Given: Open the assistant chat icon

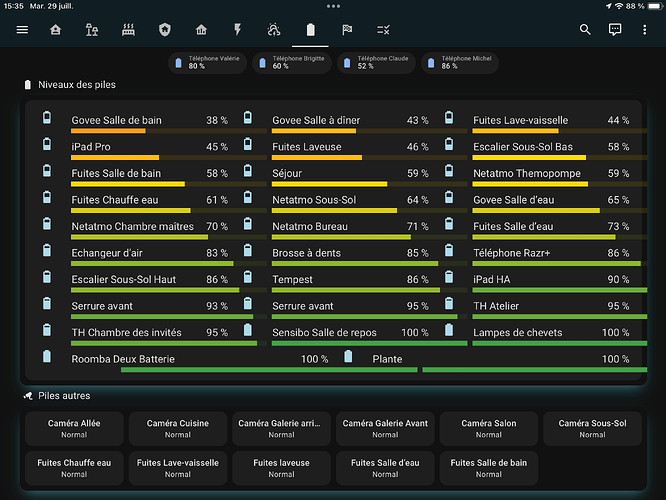Looking at the screenshot, I should pyautogui.click(x=615, y=30).
